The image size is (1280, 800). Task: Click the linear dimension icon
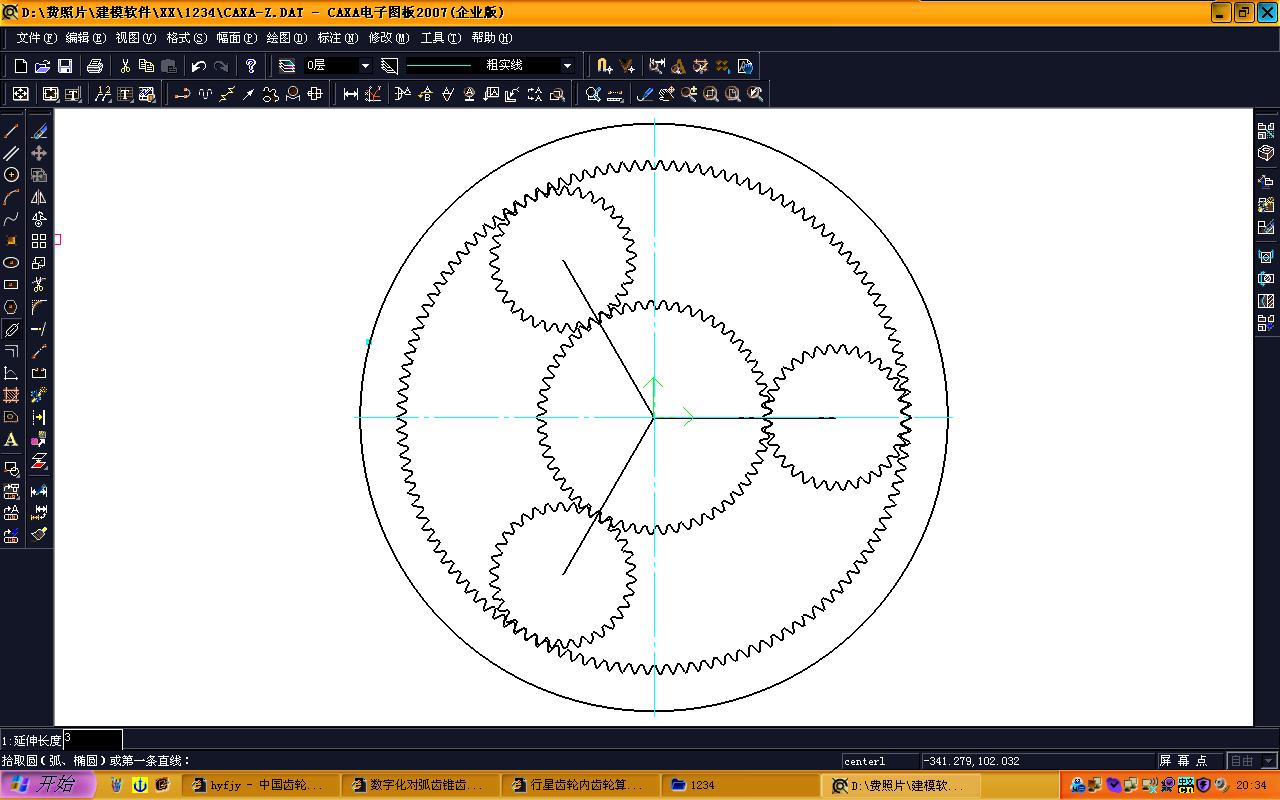[x=351, y=94]
